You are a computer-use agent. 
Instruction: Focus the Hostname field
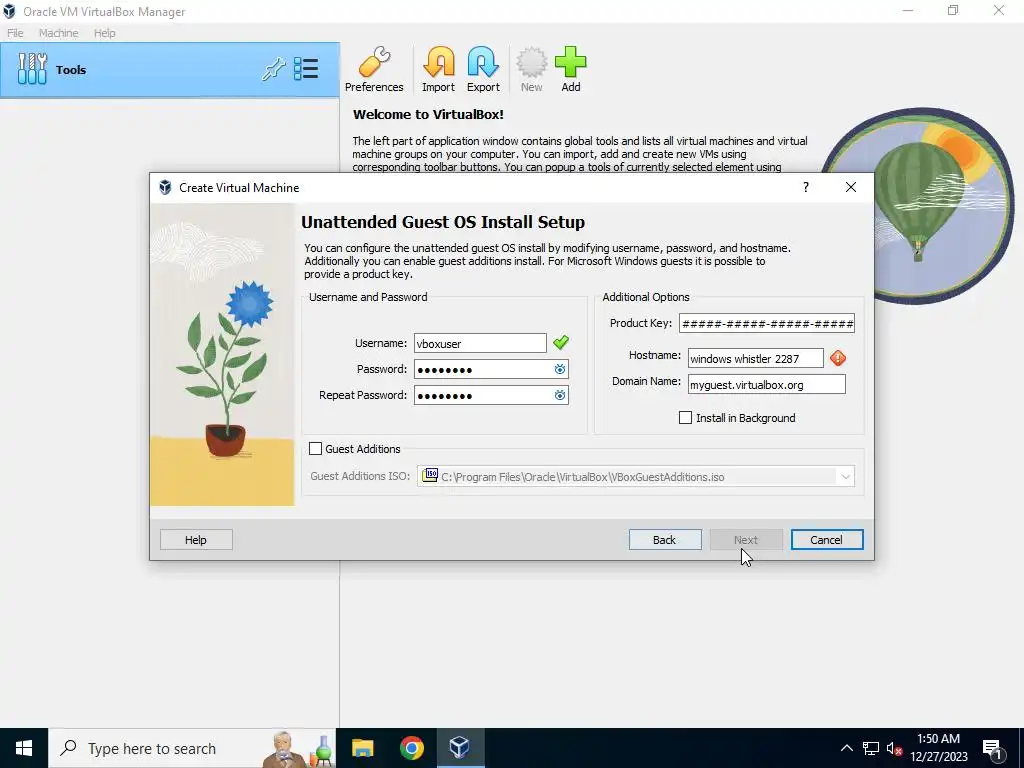click(756, 359)
